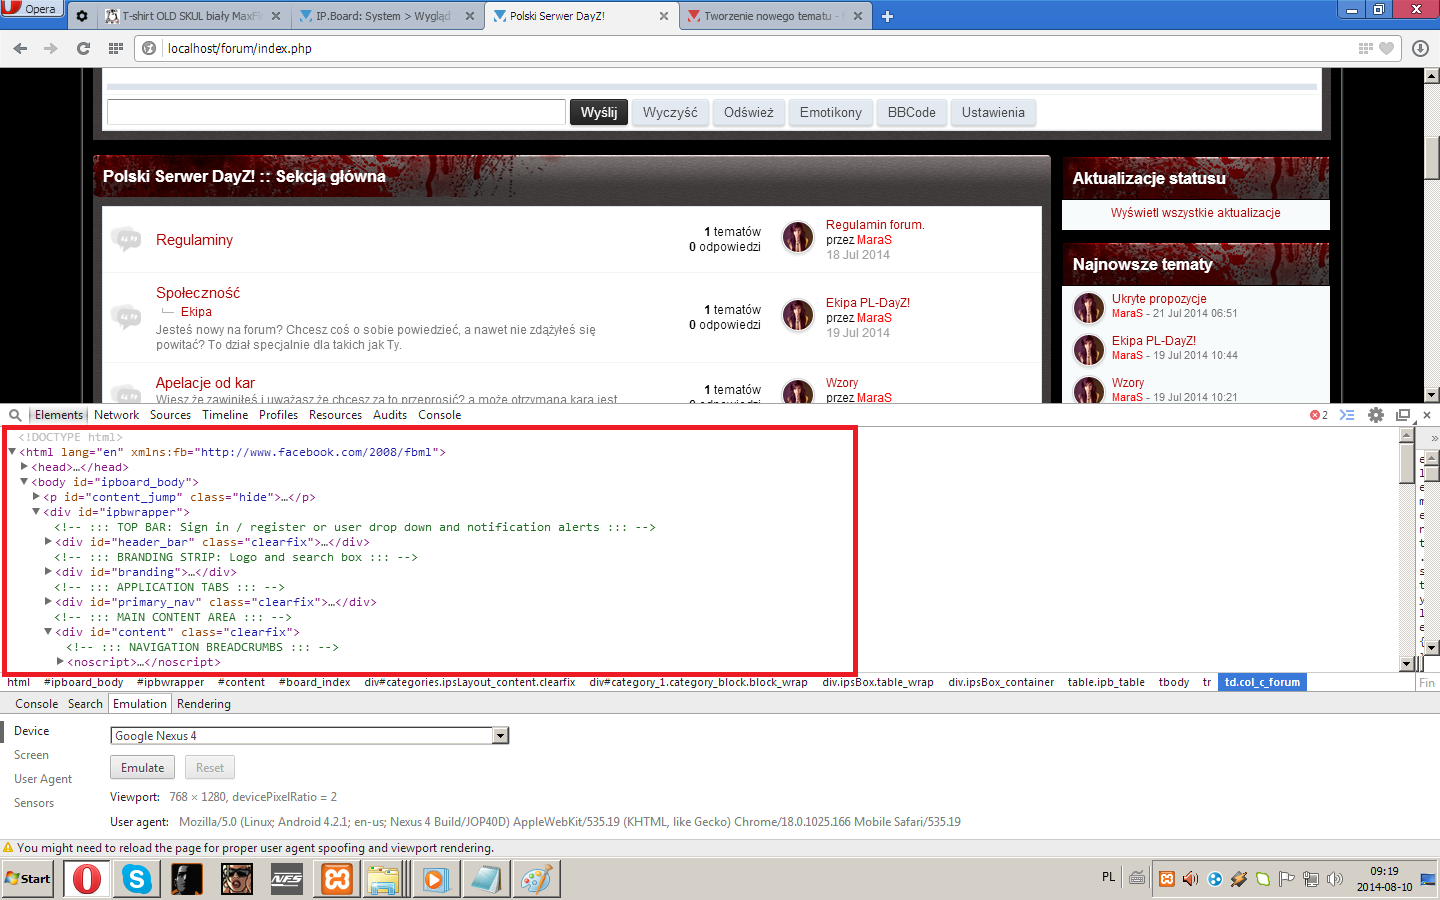
Task: Expand the div id="branding" node
Action: pyautogui.click(x=48, y=572)
